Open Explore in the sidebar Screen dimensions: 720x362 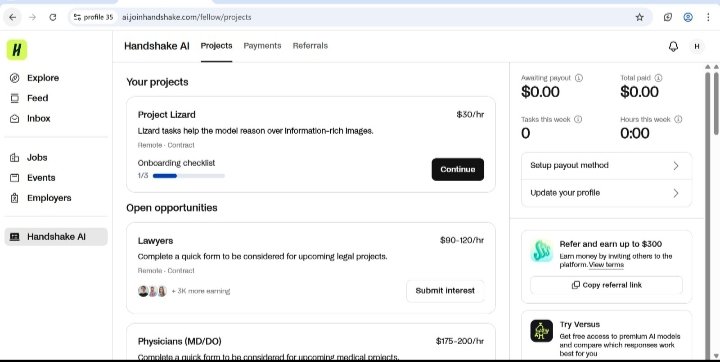34,78
